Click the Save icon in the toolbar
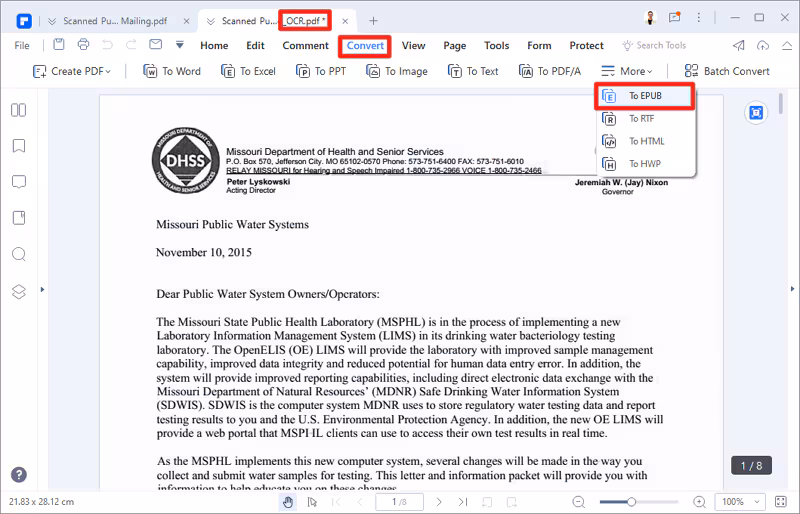 59,44
